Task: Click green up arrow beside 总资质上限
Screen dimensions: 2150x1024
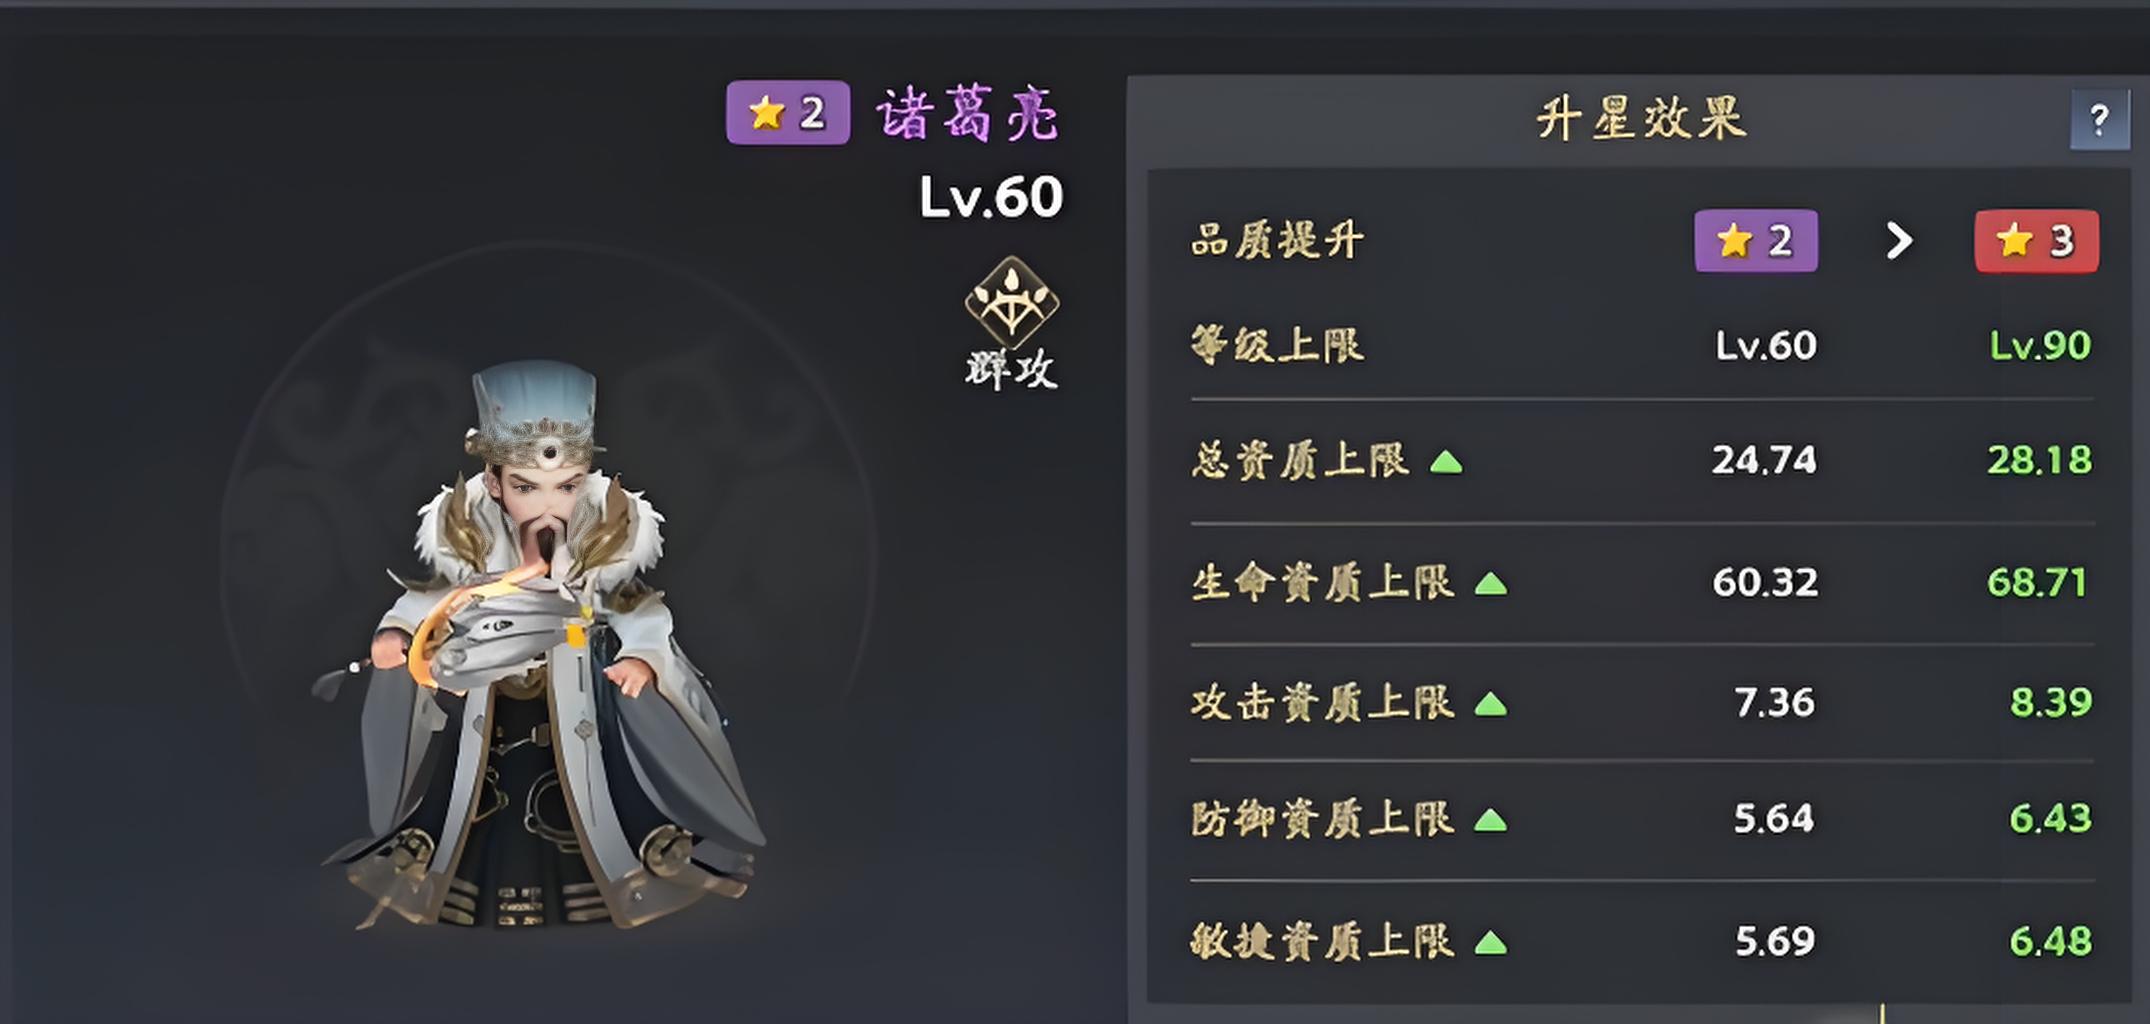Action: click(x=1446, y=462)
